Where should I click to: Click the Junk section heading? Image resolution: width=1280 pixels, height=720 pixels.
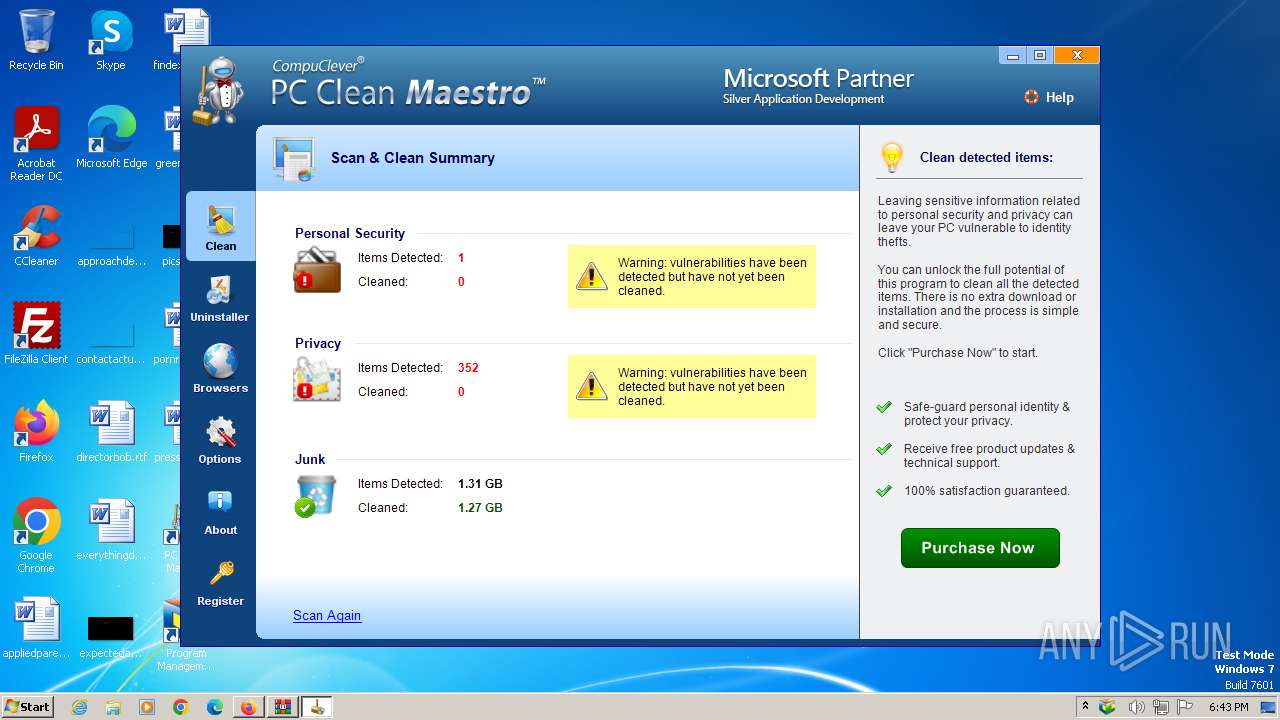tap(310, 459)
